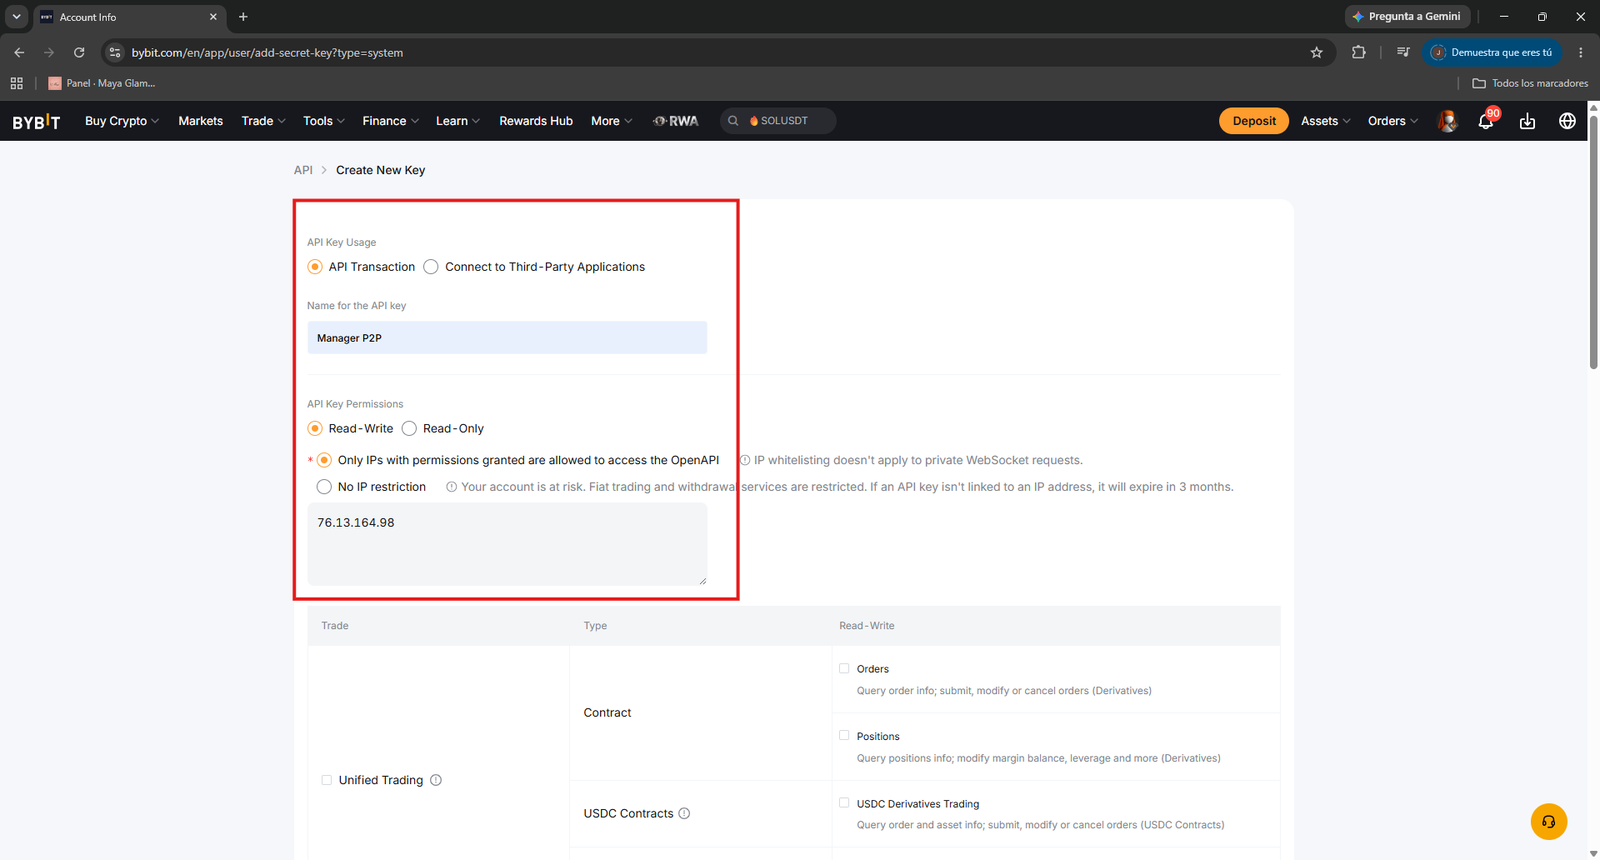Click the user profile avatar
Viewport: 1600px width, 860px height.
click(1447, 121)
